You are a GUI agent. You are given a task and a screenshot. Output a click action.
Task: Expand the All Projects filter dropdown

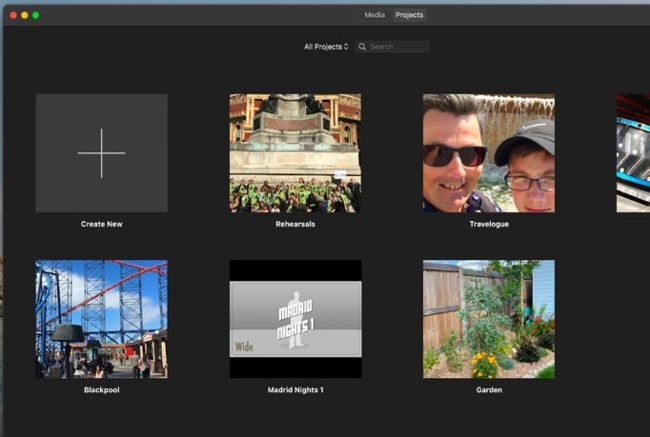tap(326, 47)
